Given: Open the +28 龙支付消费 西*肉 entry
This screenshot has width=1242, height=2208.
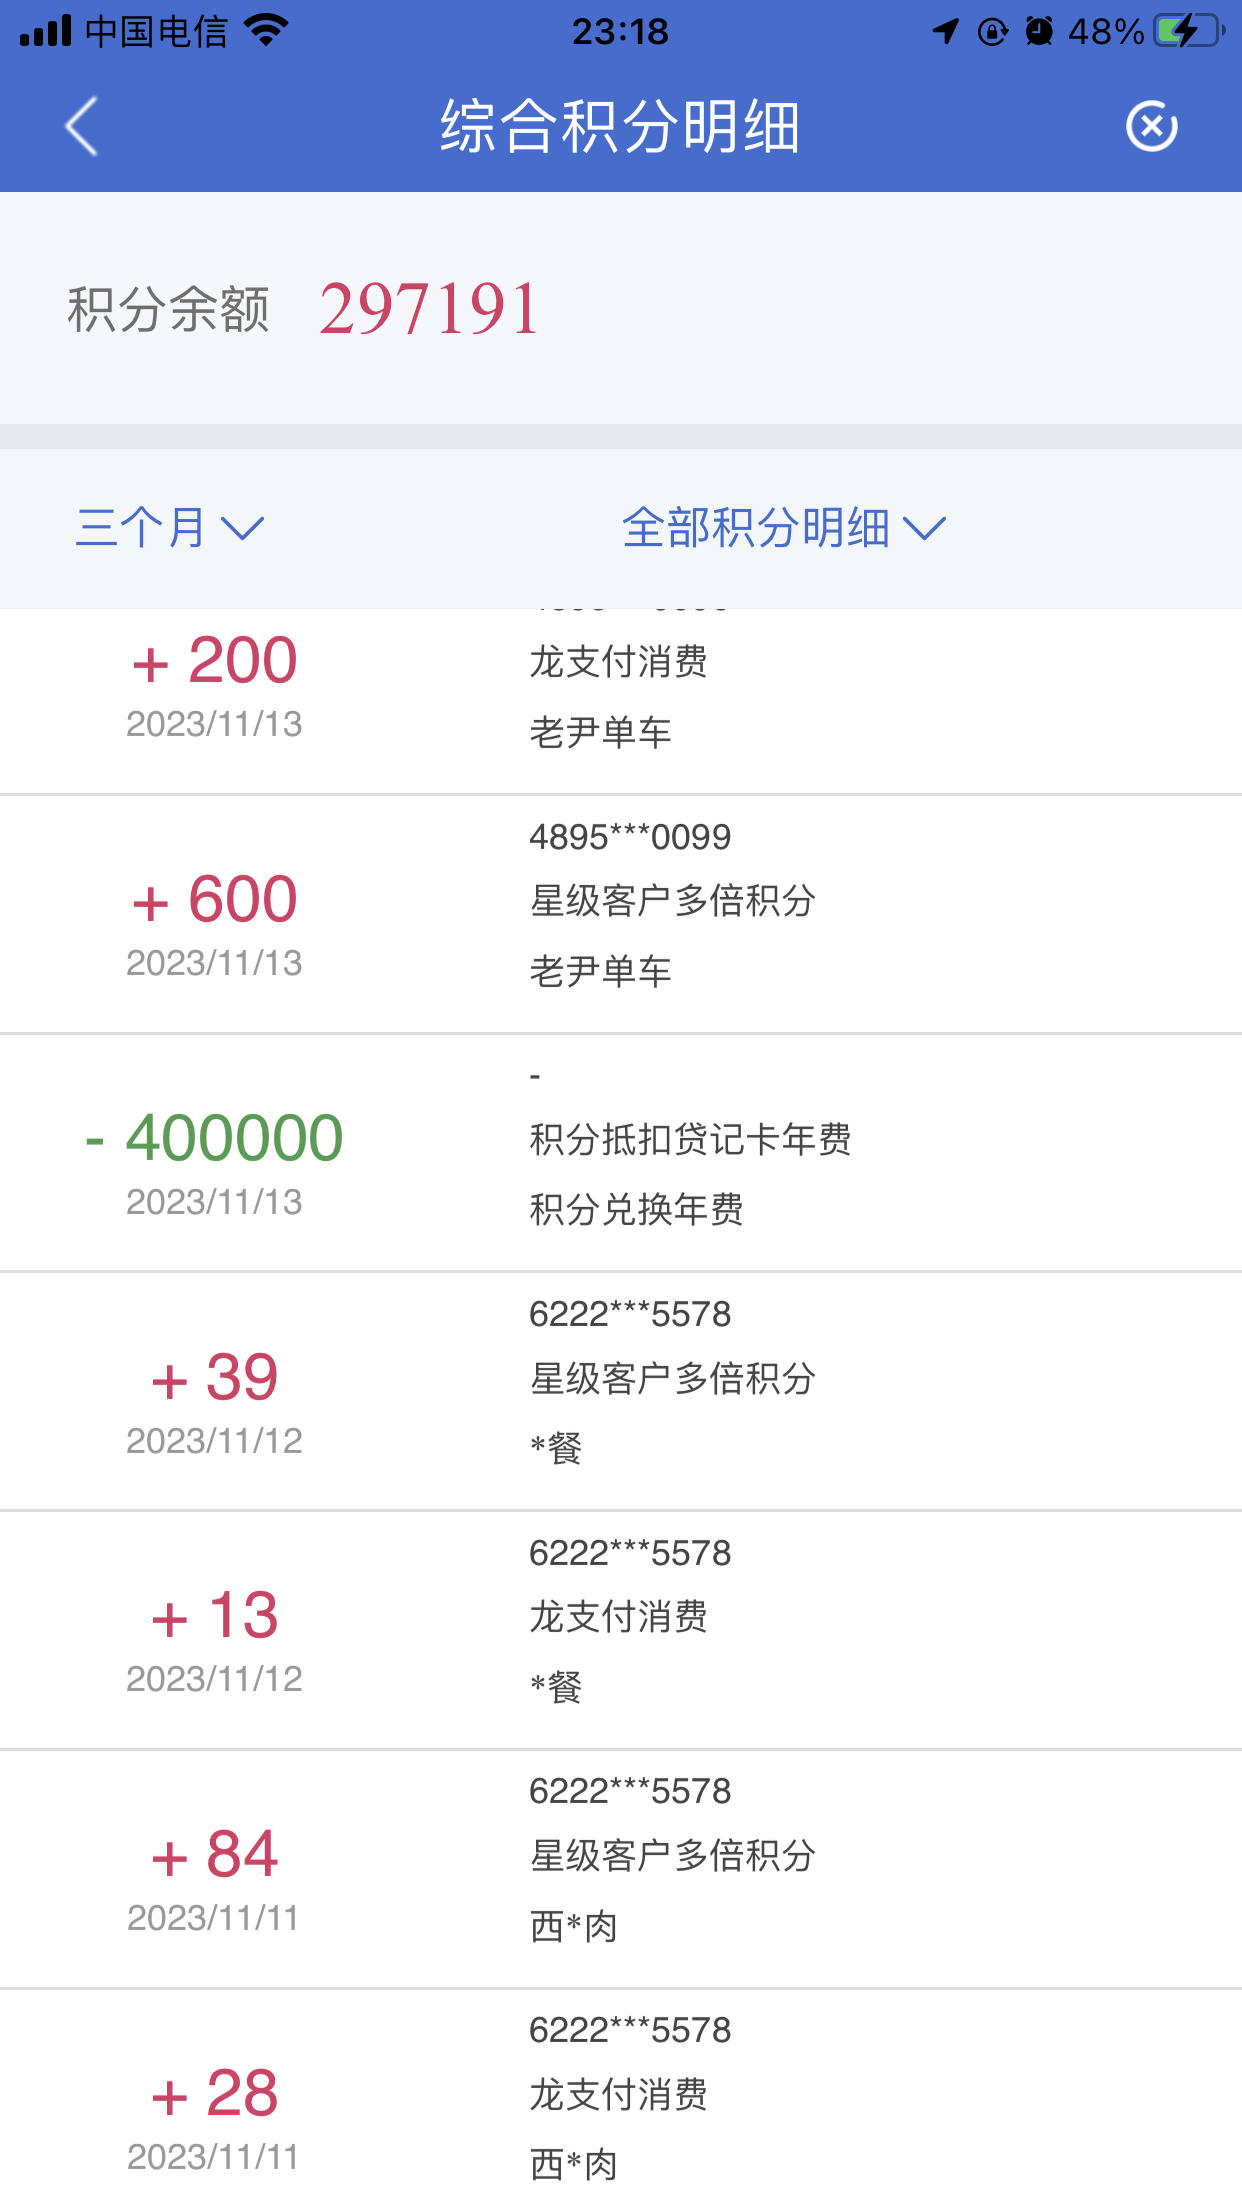Looking at the screenshot, I should tap(621, 2098).
